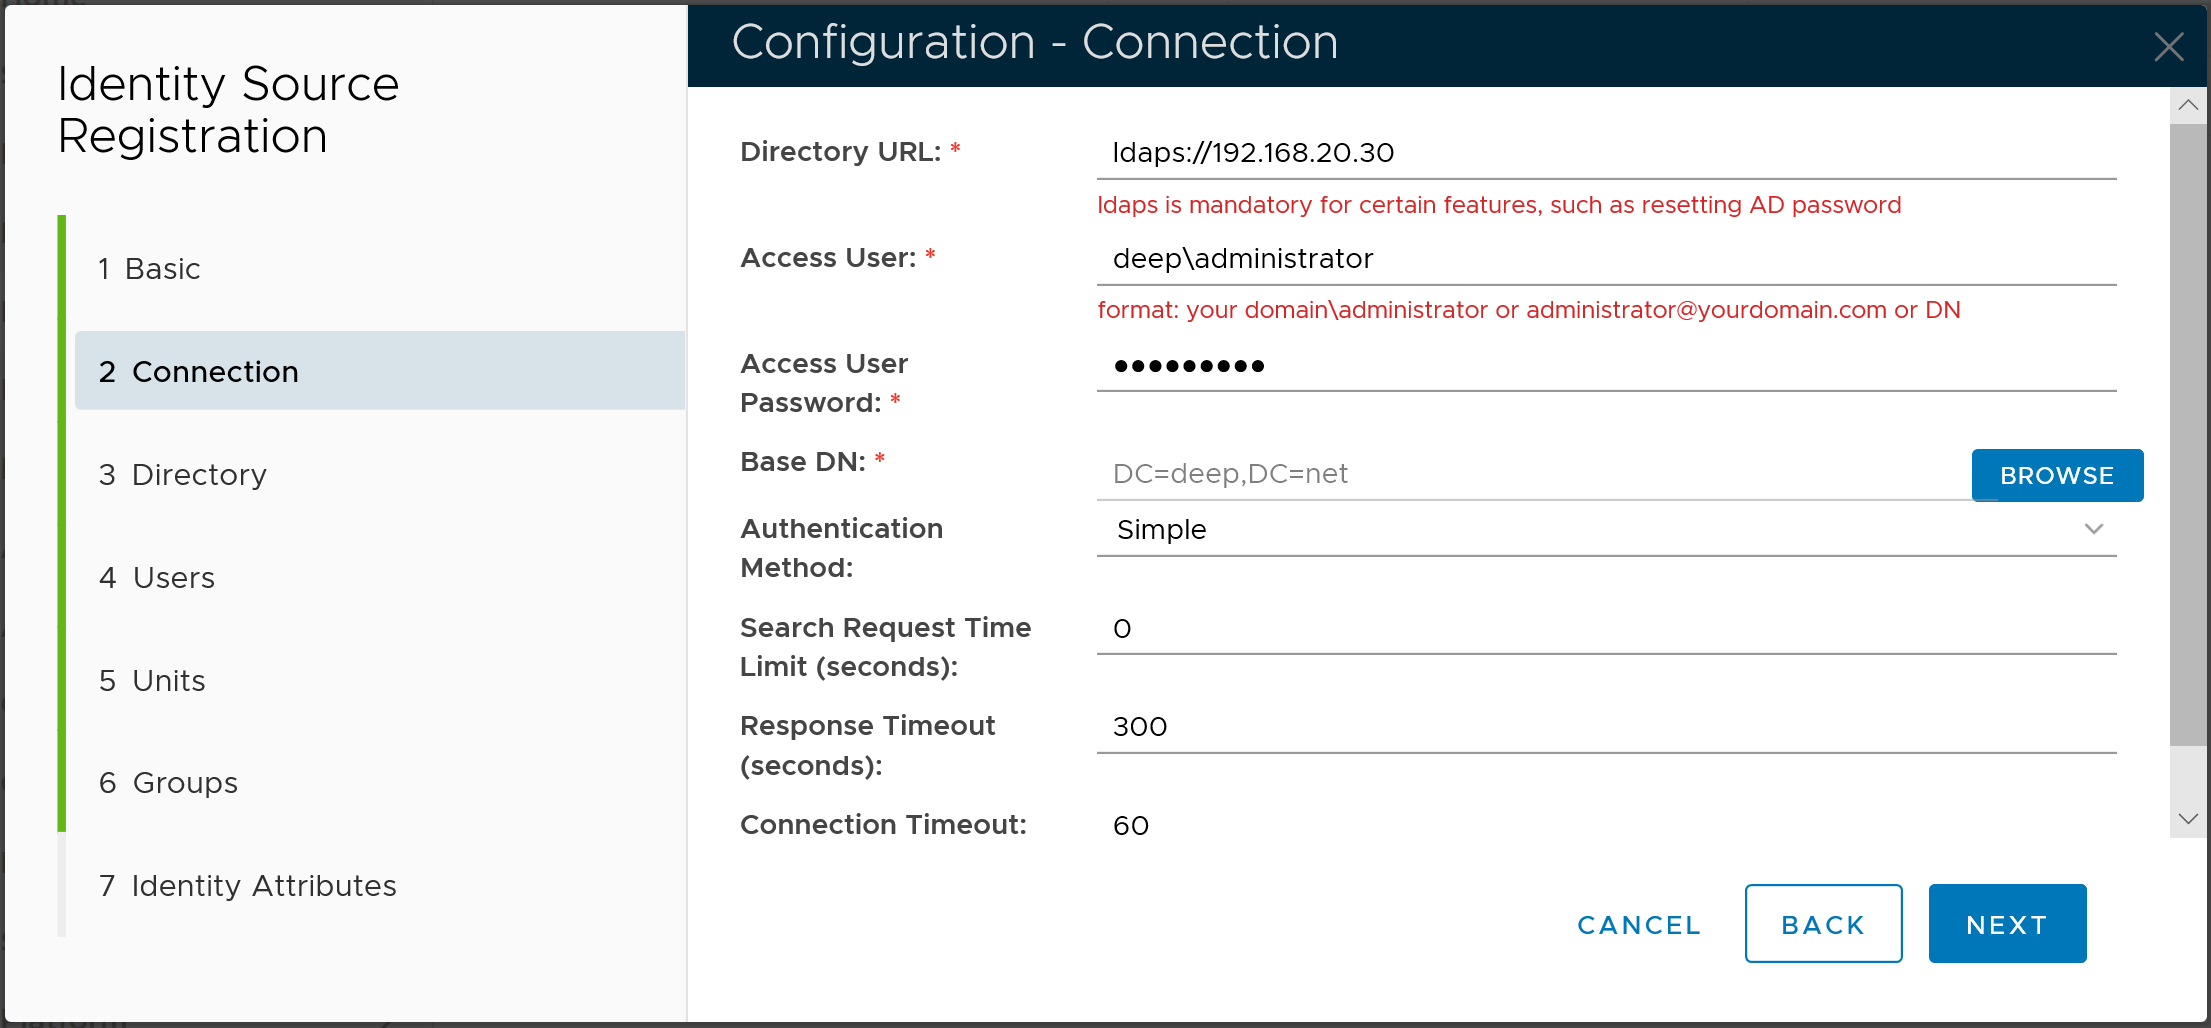Image resolution: width=2211 pixels, height=1028 pixels.
Task: Click the NEXT button
Action: [x=2006, y=924]
